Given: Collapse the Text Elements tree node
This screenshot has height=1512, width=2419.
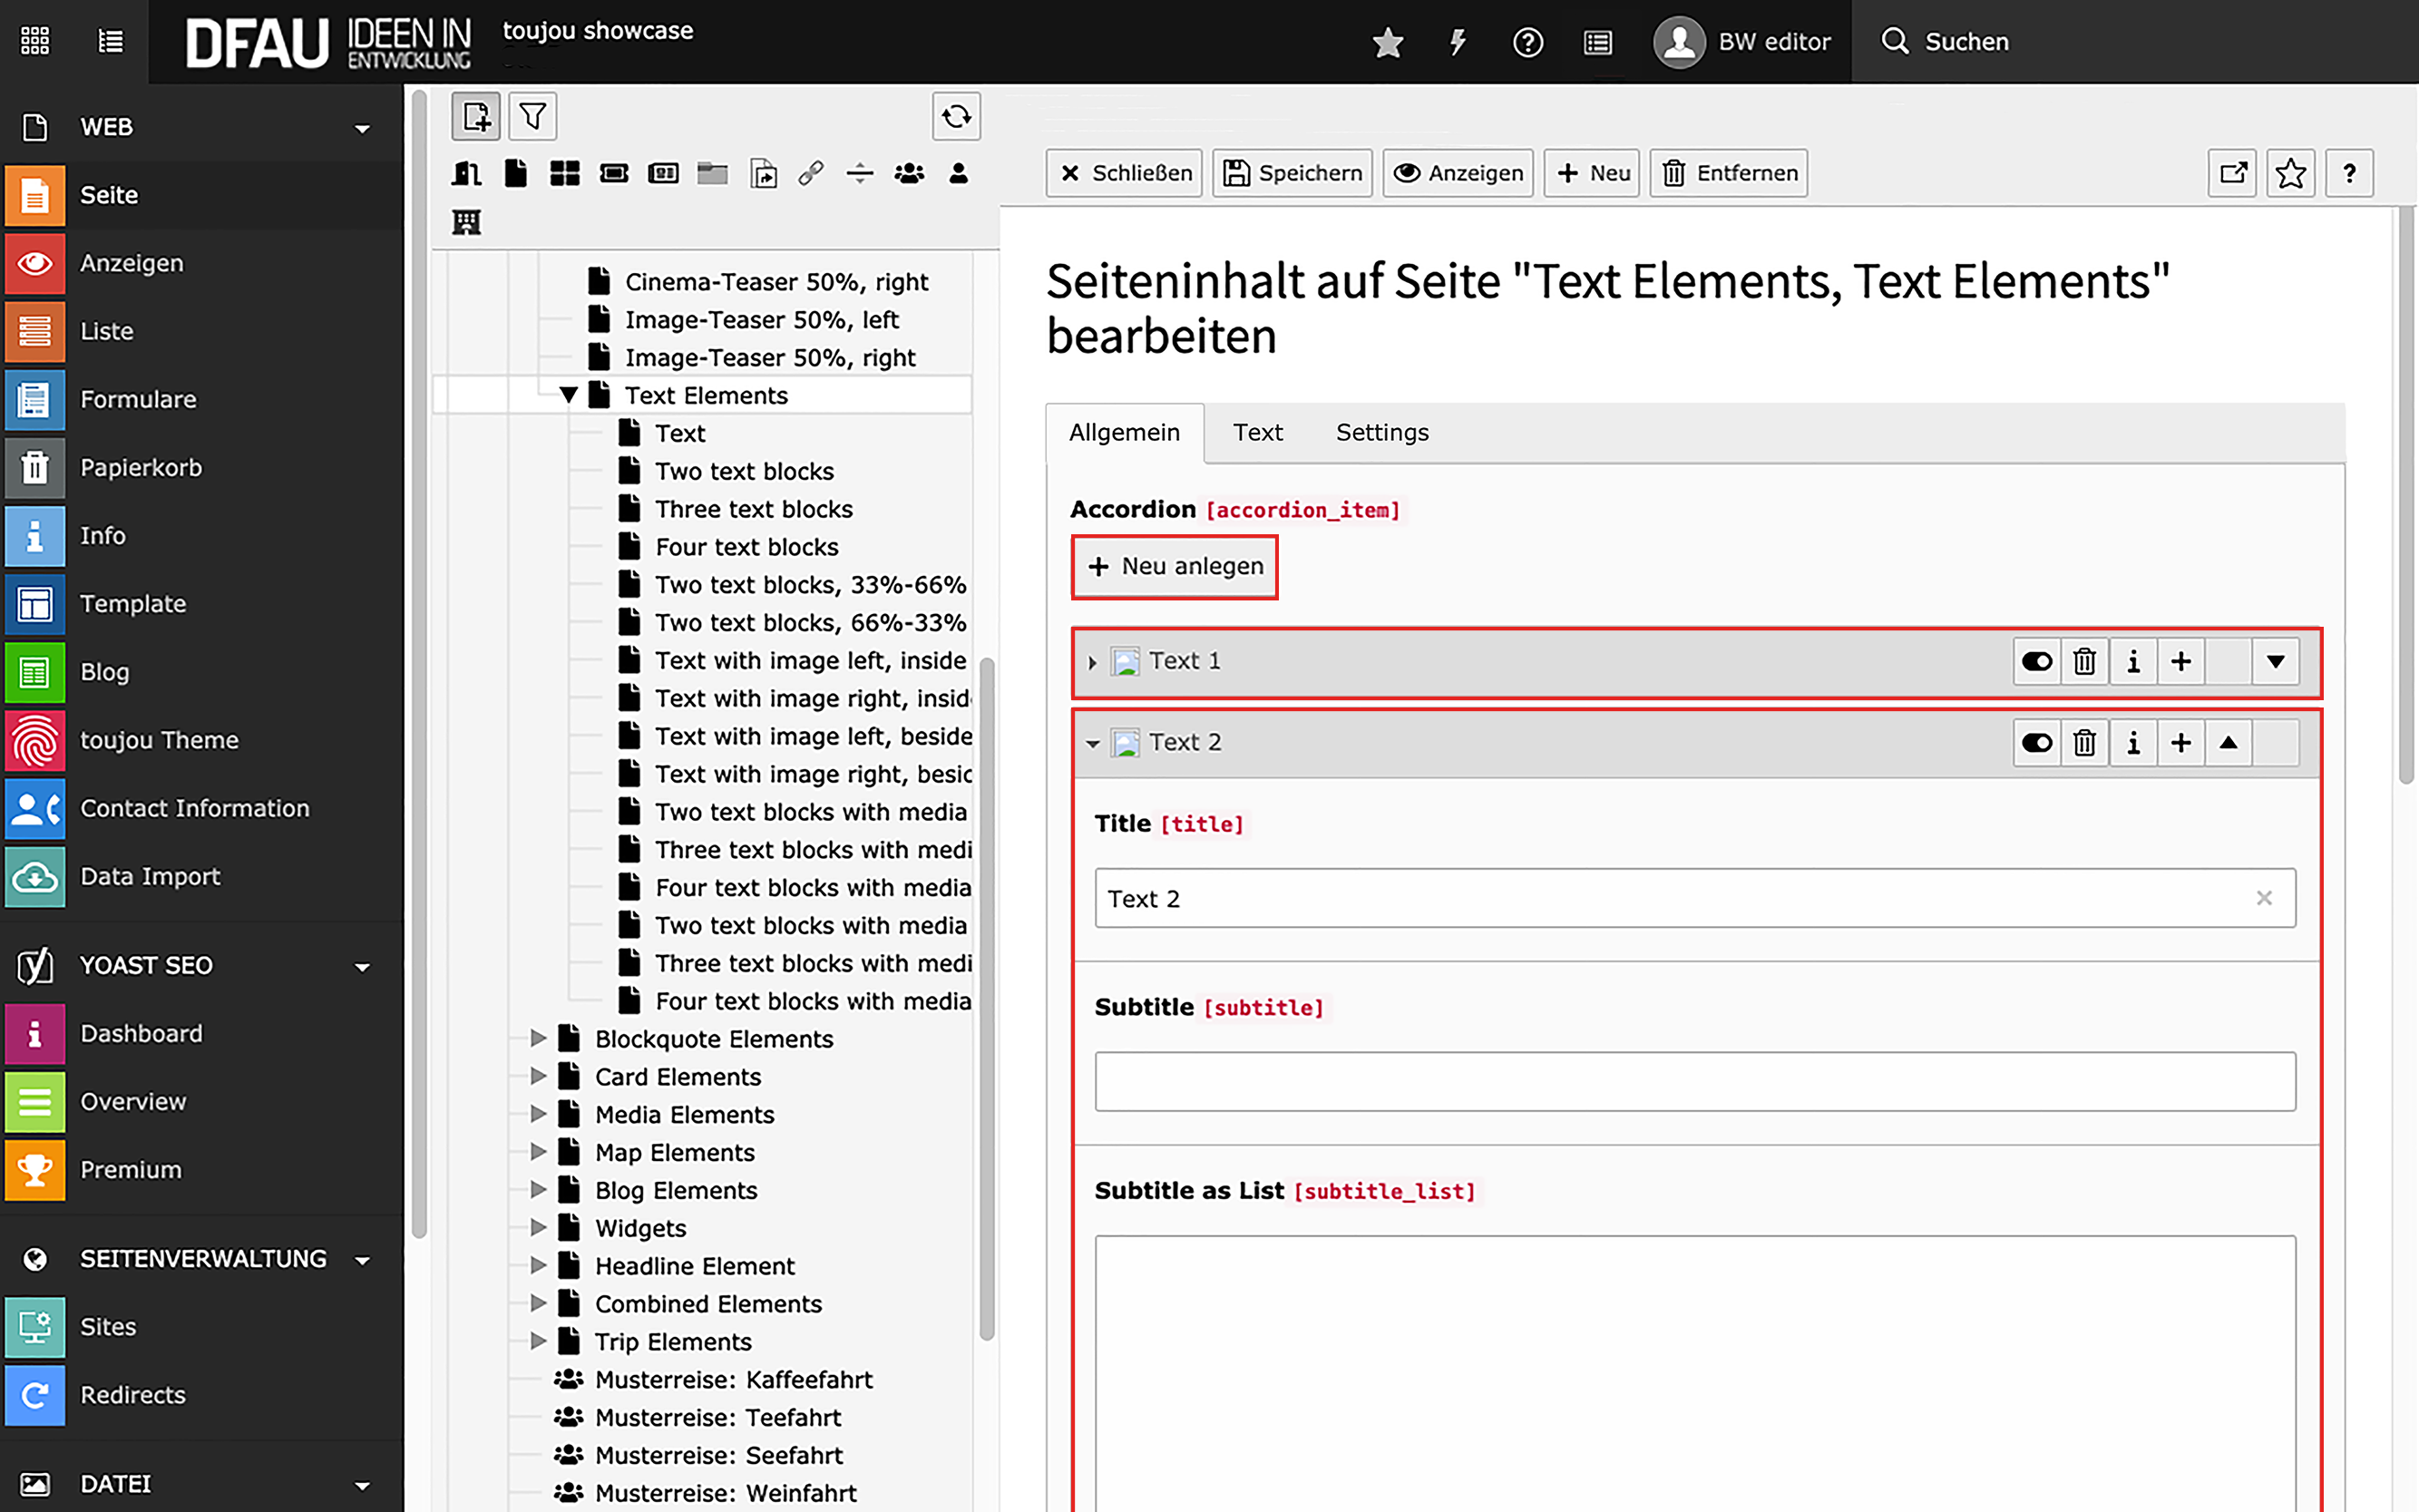Looking at the screenshot, I should (568, 395).
